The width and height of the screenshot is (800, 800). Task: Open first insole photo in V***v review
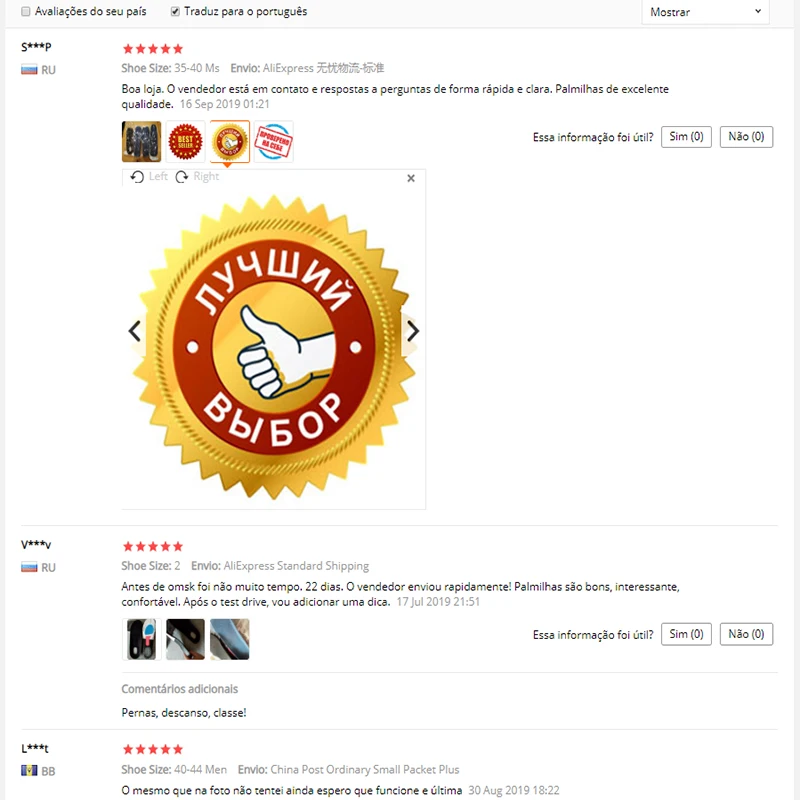(x=141, y=639)
